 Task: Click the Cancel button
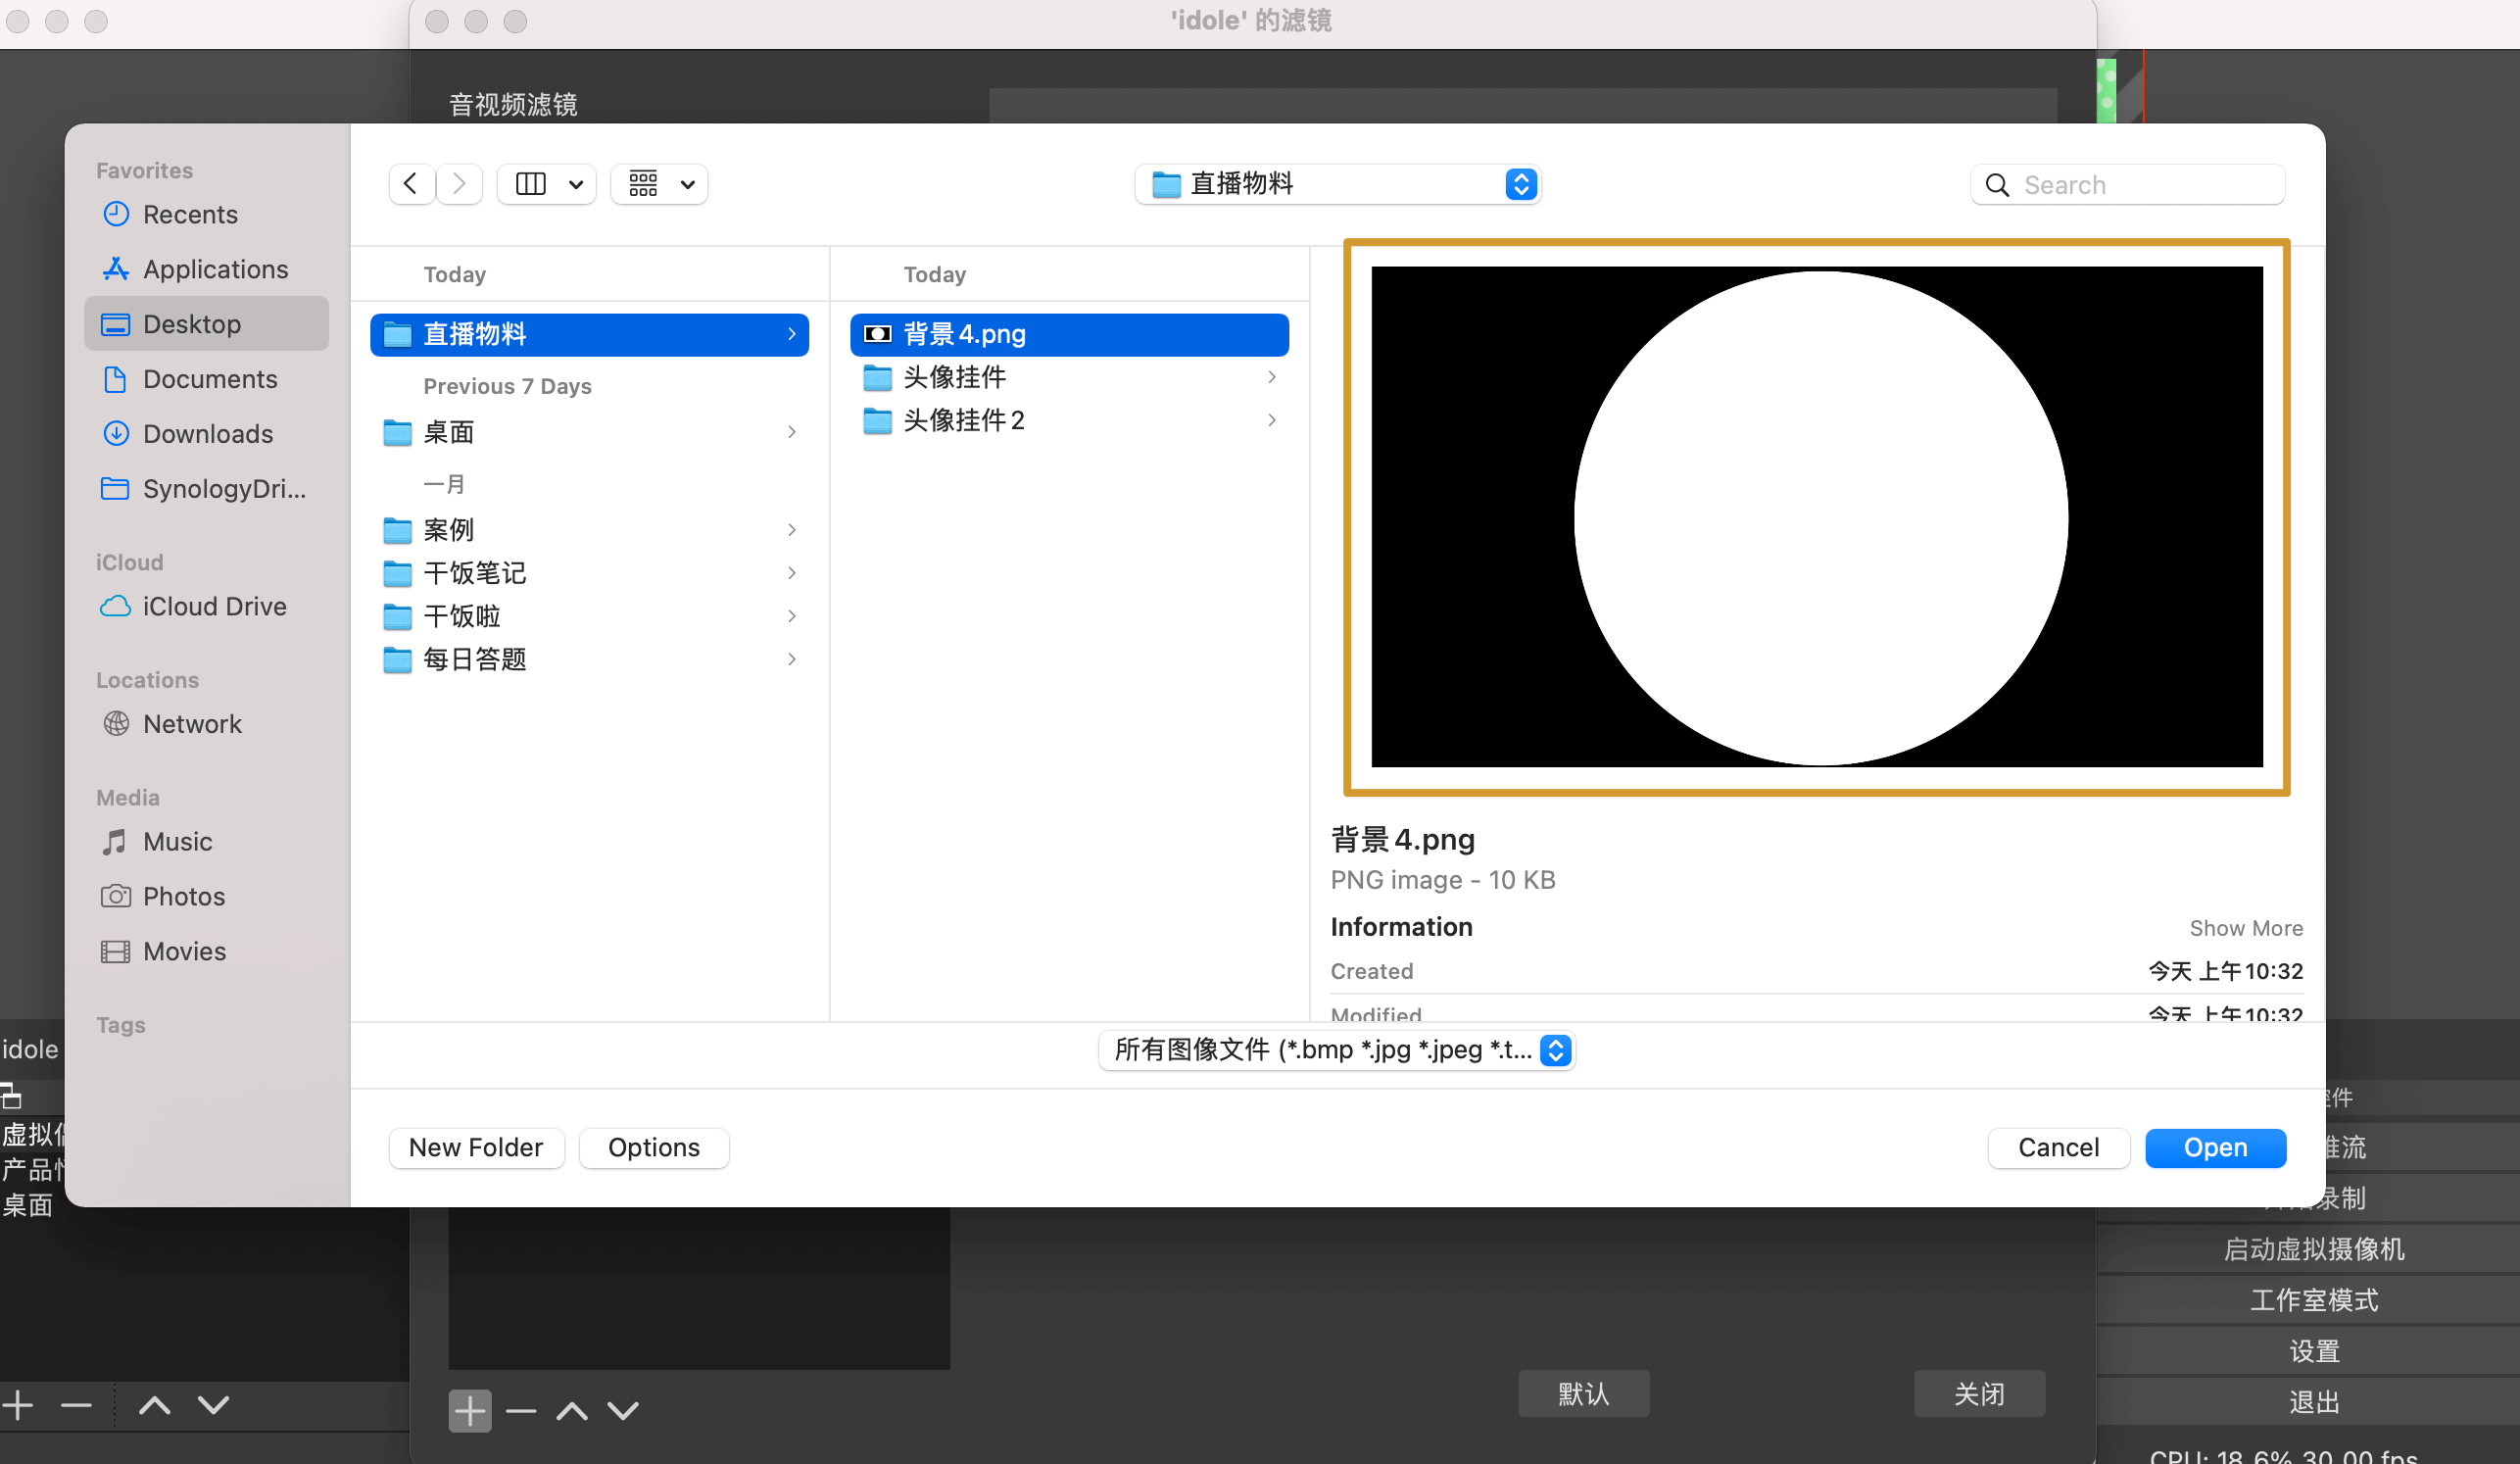coord(2058,1147)
